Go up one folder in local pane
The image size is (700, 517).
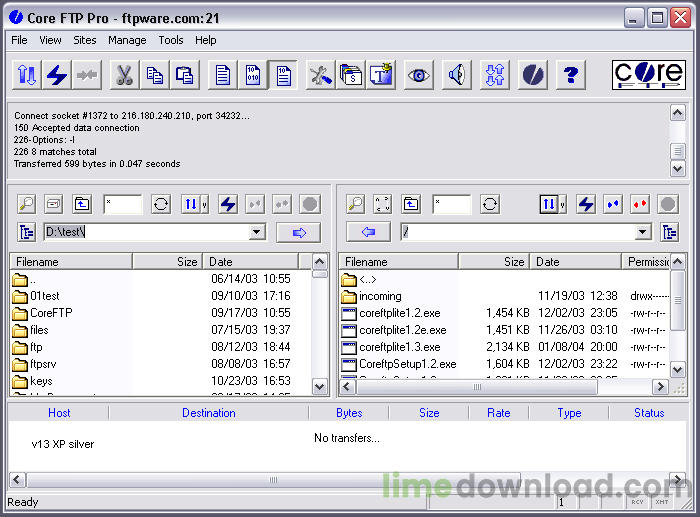[82, 204]
